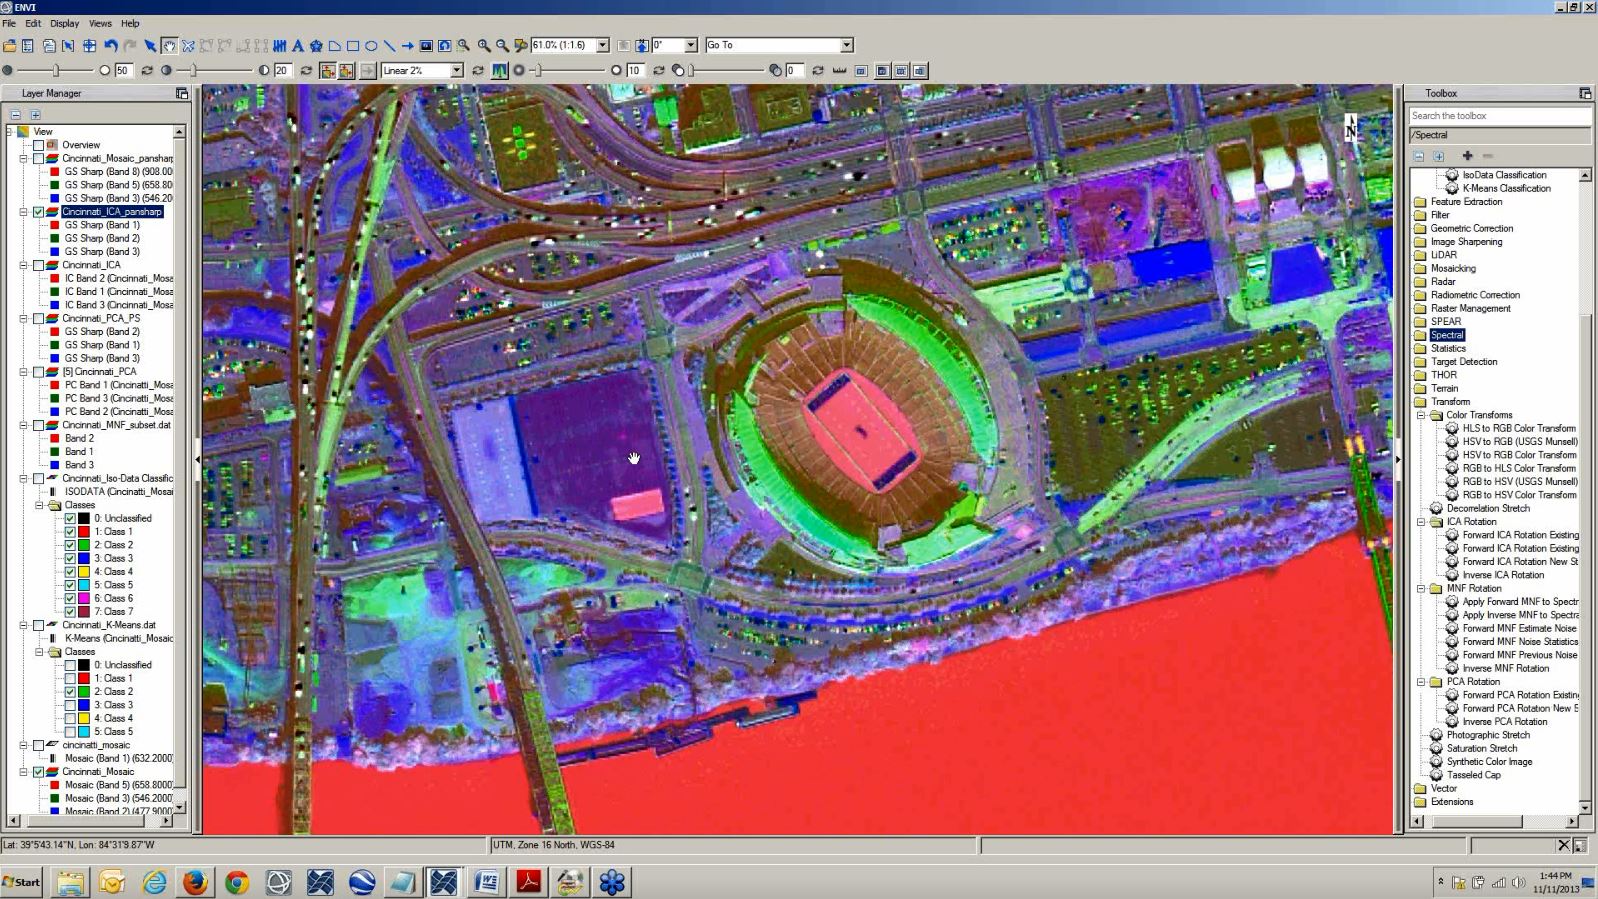The width and height of the screenshot is (1598, 899).
Task: Enable the Cincinnati_MNF_subset.dat layer
Action: pos(38,425)
